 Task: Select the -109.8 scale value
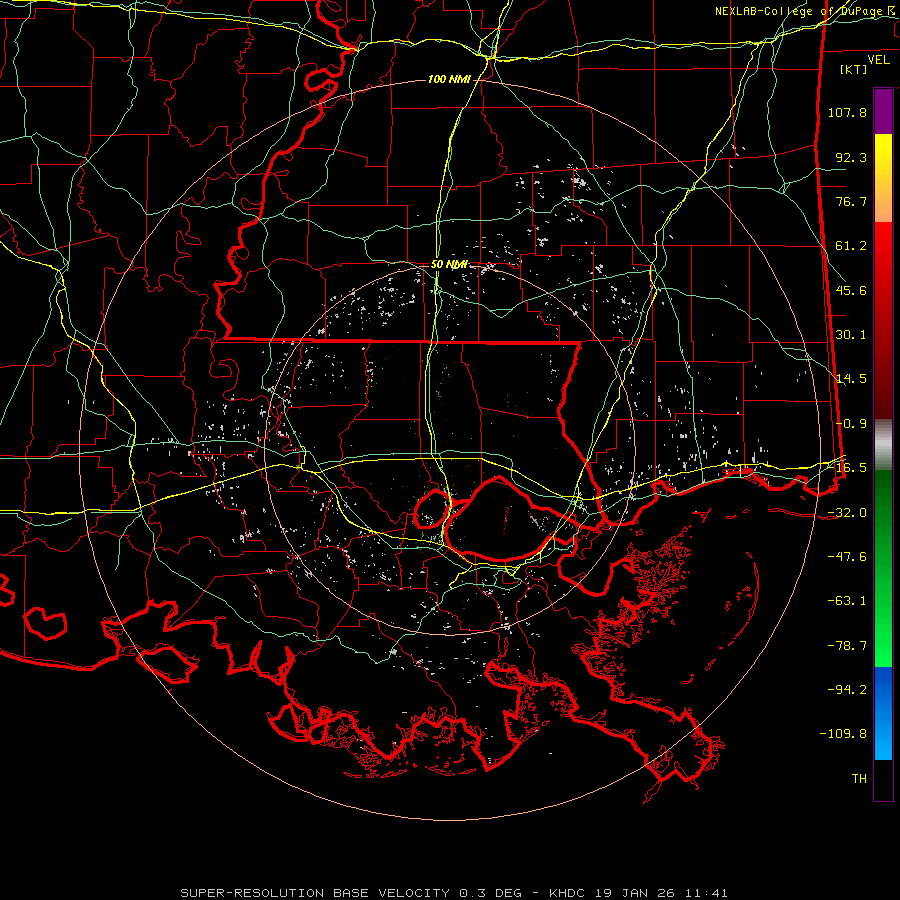click(843, 734)
